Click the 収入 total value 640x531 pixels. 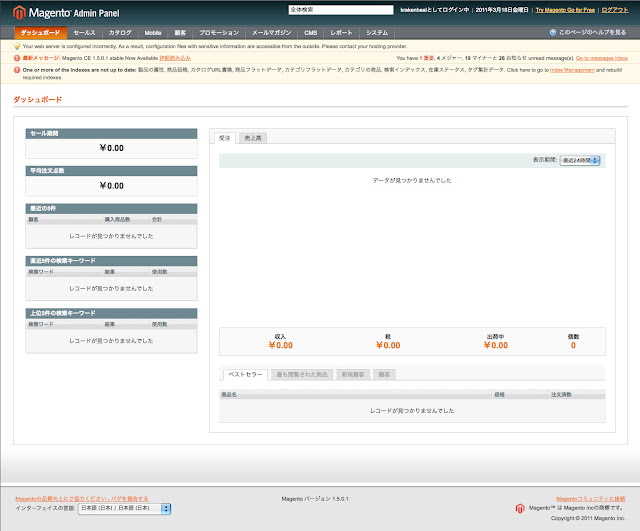coord(280,345)
